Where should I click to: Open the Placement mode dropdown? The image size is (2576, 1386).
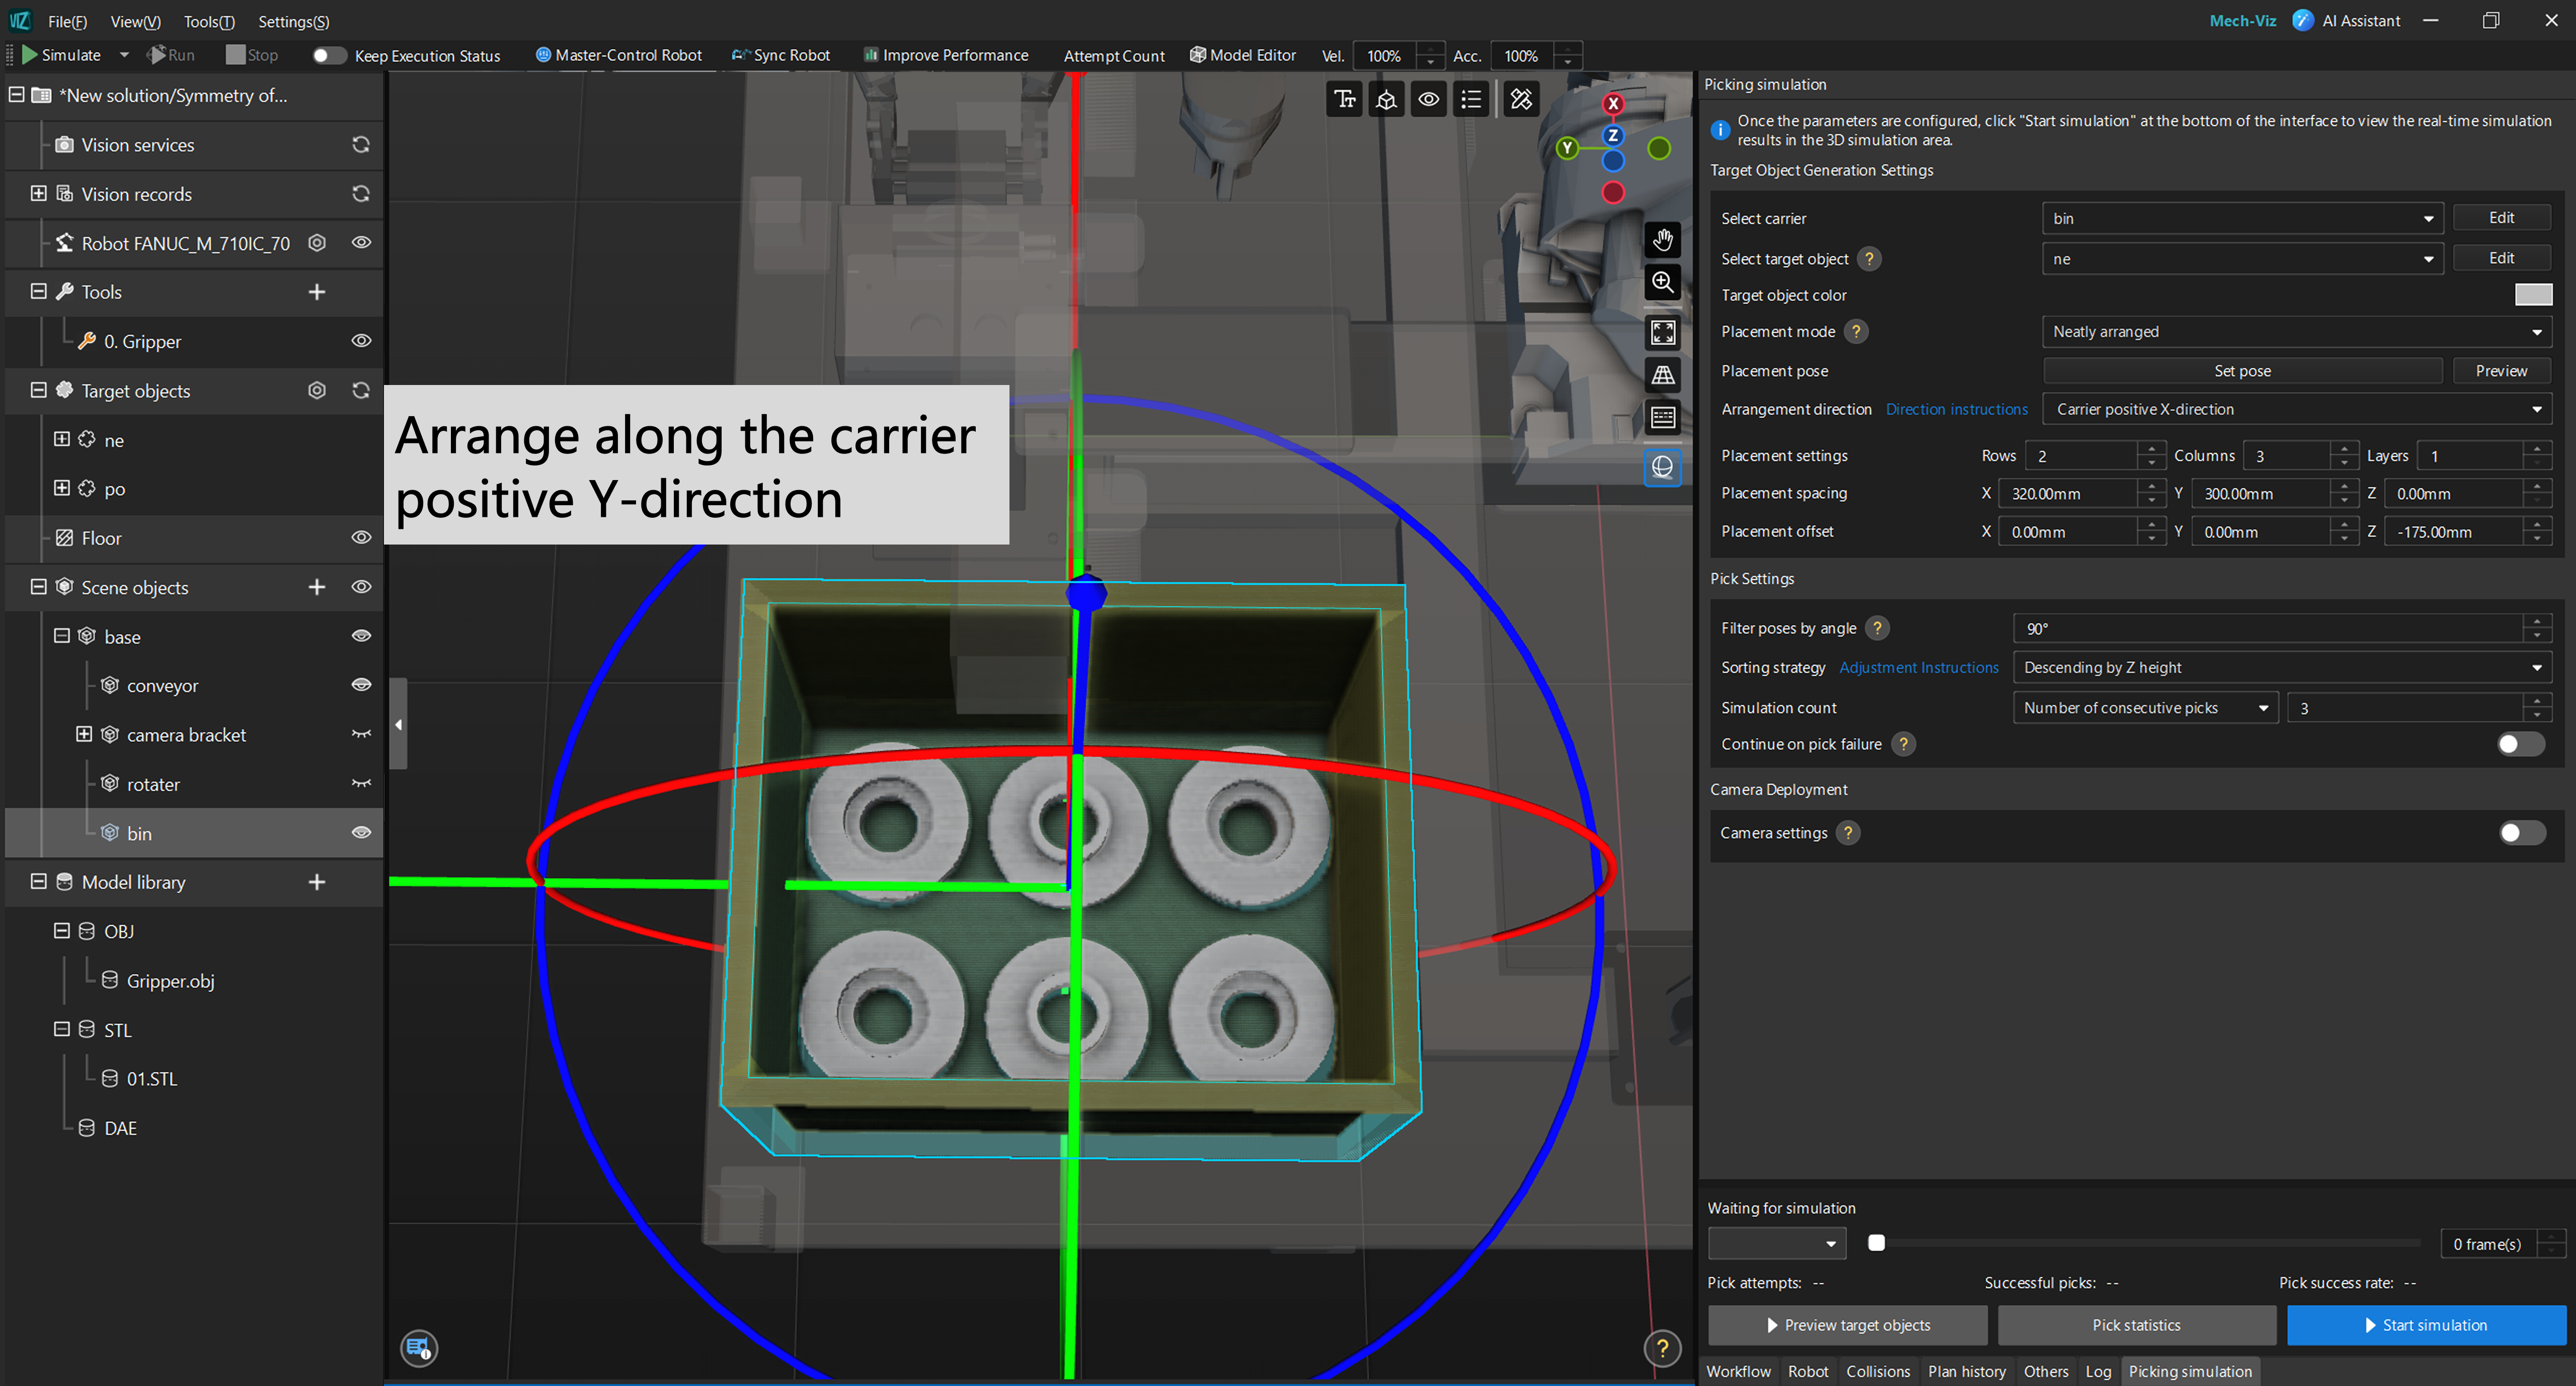click(x=2296, y=331)
